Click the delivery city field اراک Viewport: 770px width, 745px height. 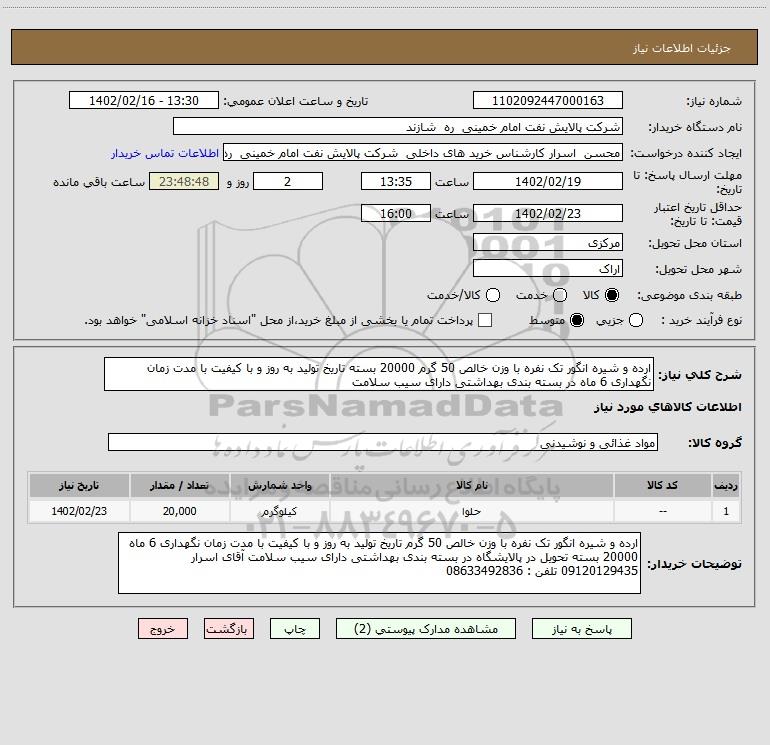(548, 269)
